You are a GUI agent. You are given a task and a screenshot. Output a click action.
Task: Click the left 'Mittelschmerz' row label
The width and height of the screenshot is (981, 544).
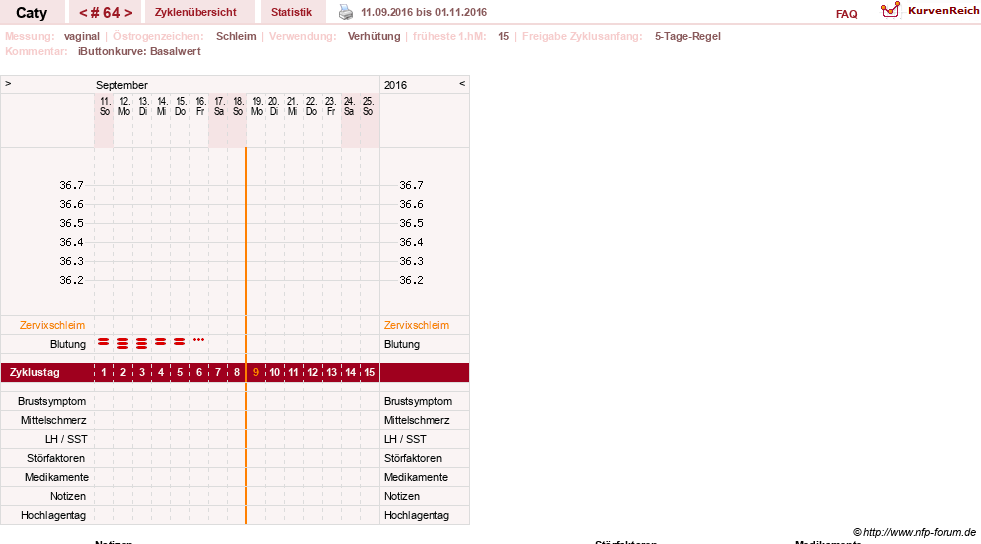(x=54, y=420)
